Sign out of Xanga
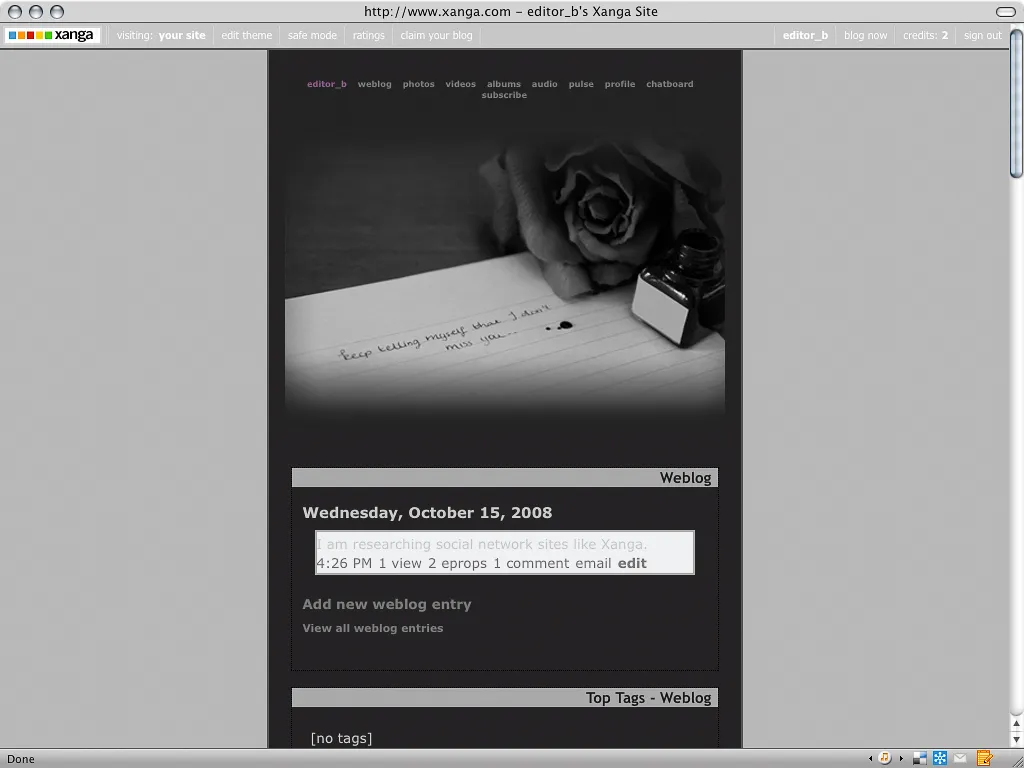Viewport: 1024px width, 768px height. pos(982,35)
